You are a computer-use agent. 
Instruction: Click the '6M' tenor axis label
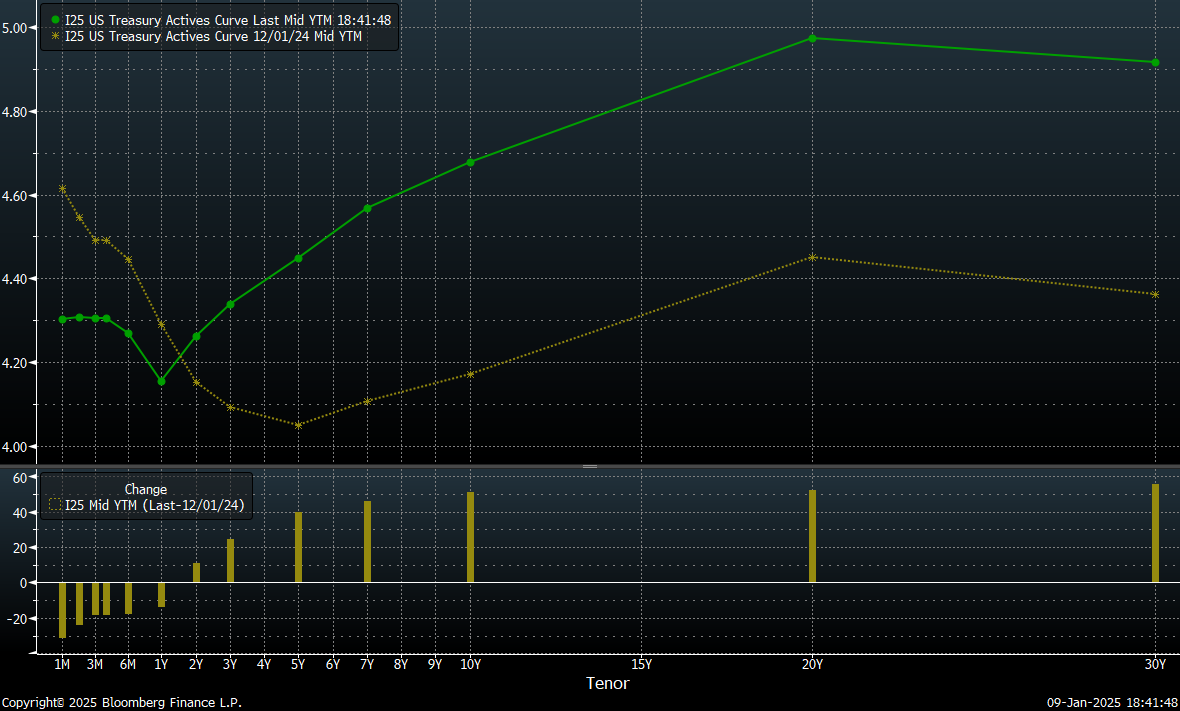tap(128, 664)
